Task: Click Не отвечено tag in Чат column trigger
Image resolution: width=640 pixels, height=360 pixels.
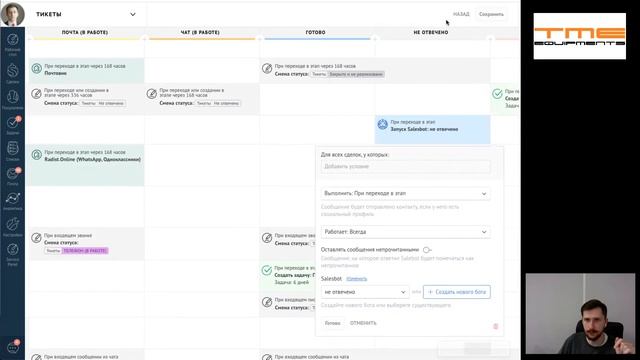Action: (227, 103)
